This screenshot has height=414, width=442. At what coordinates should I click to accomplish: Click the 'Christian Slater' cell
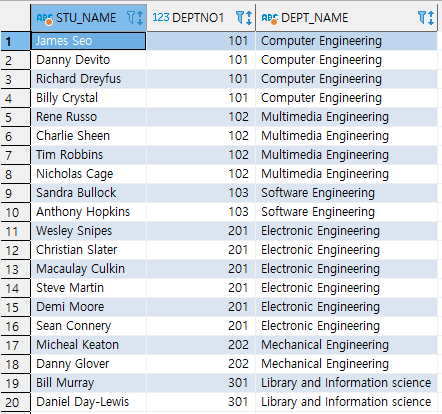(88, 250)
